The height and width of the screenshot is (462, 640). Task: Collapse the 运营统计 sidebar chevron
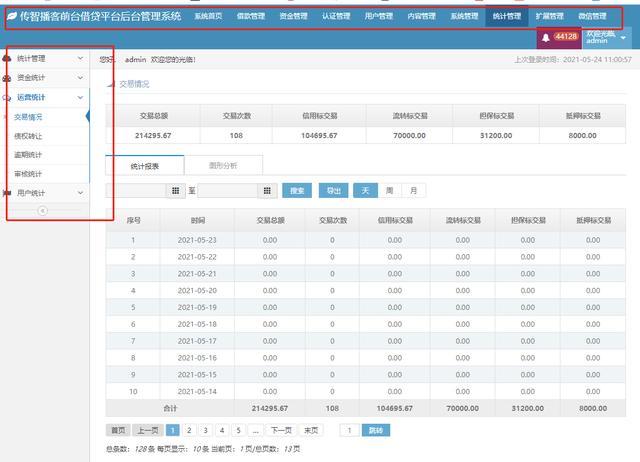pyautogui.click(x=80, y=97)
